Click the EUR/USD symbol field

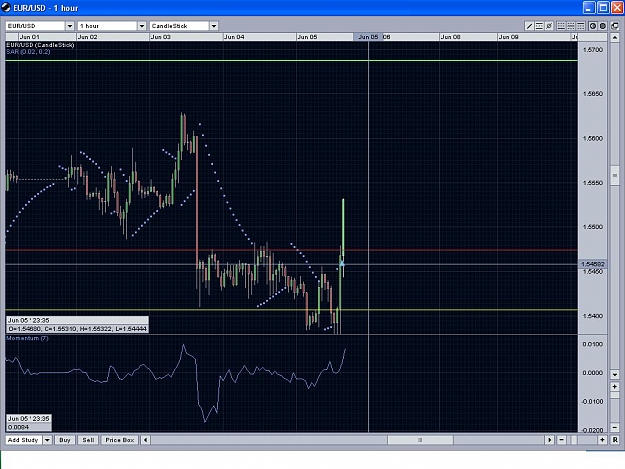(x=35, y=26)
